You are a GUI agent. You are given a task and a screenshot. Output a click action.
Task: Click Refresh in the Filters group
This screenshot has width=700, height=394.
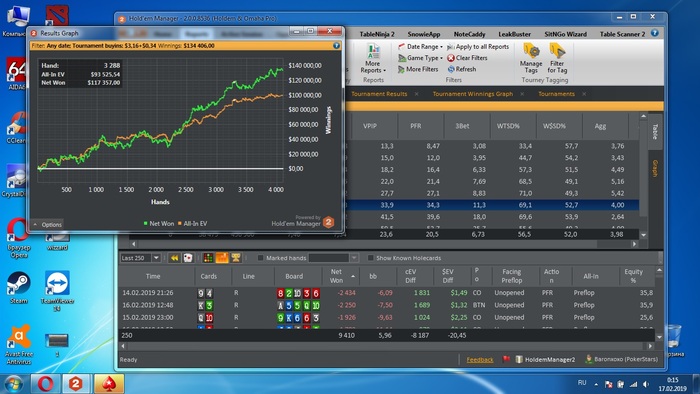click(462, 69)
